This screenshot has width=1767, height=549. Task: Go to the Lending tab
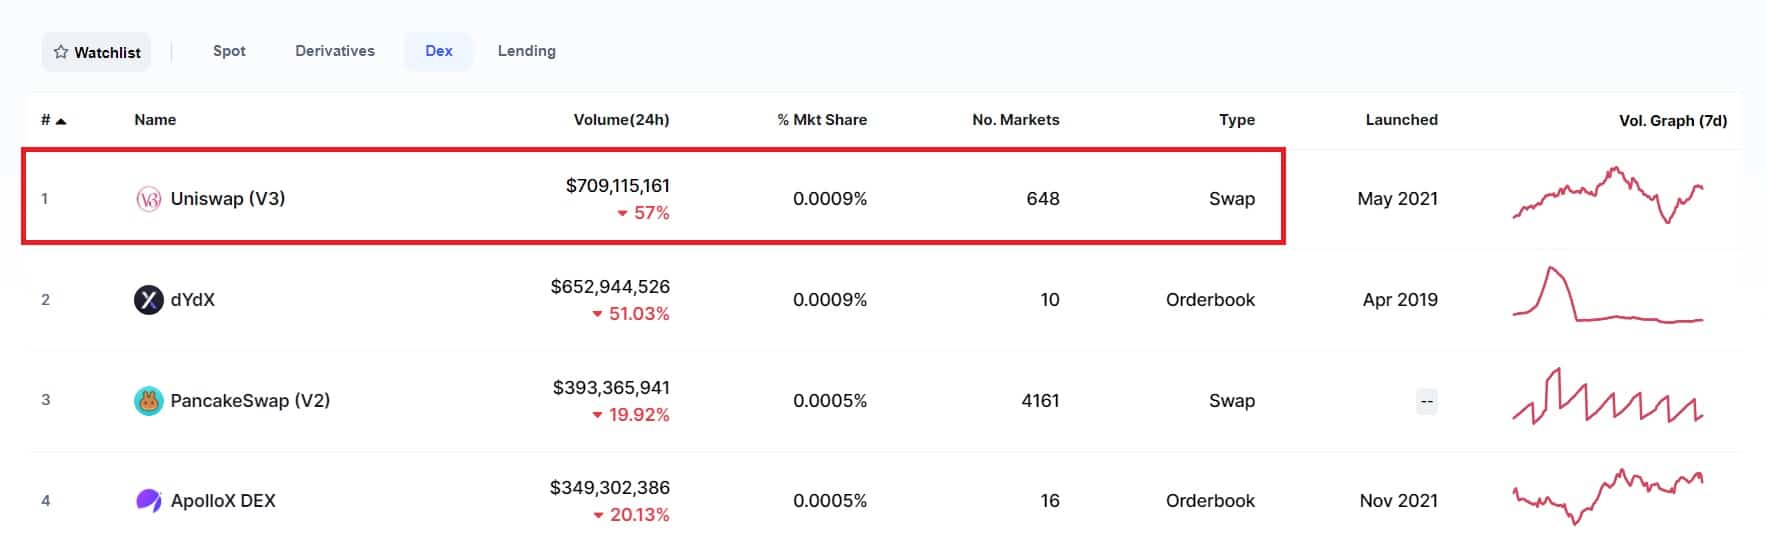[526, 51]
